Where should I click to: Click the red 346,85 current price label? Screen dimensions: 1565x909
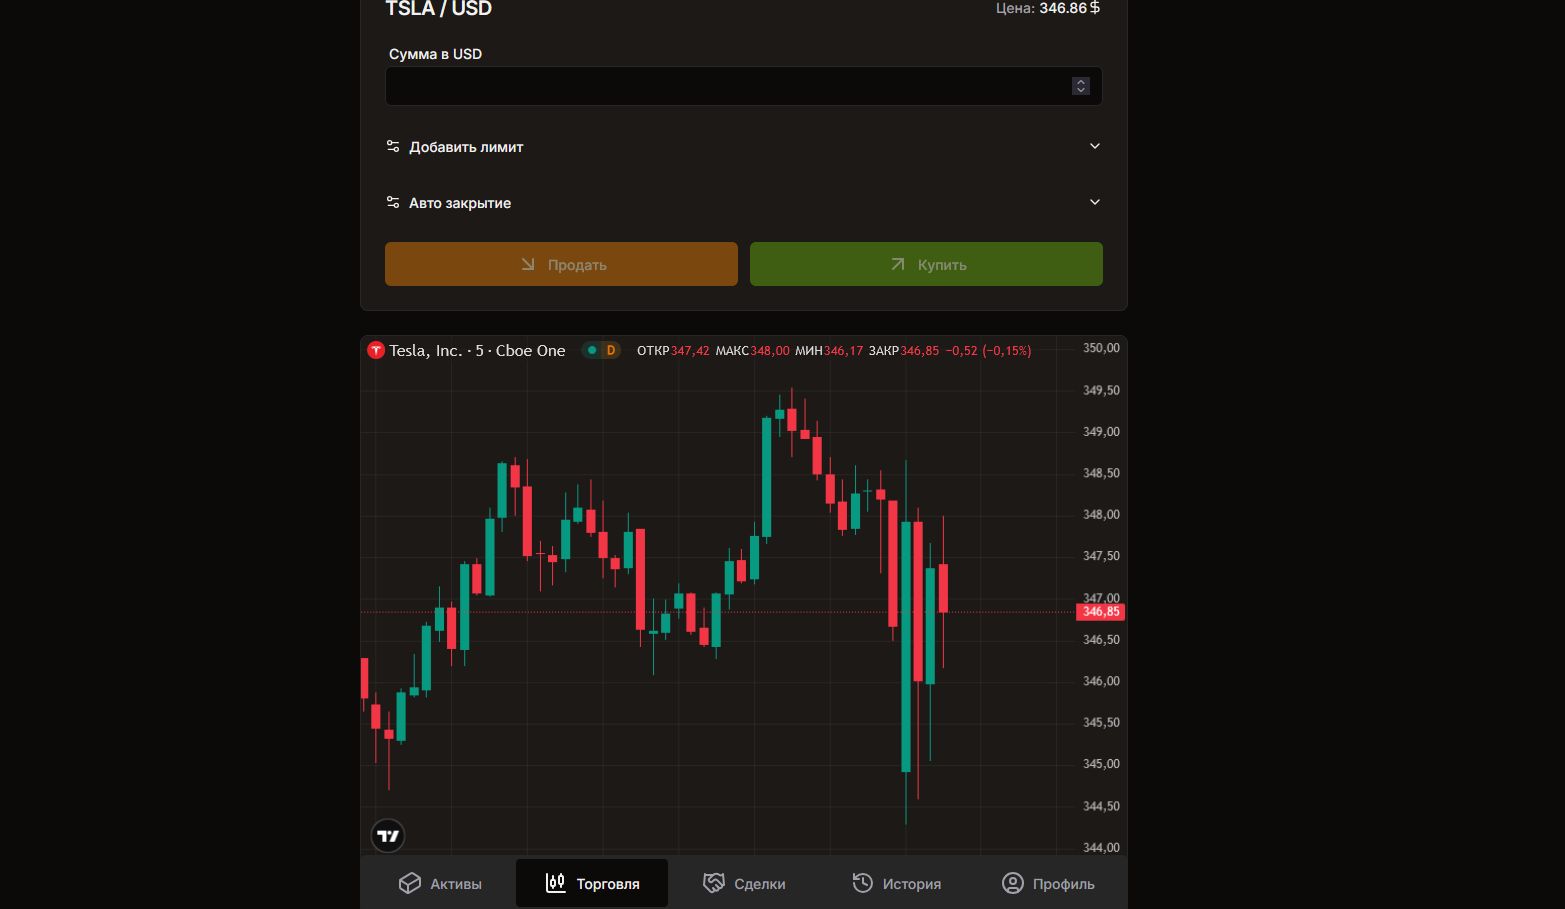click(1100, 612)
